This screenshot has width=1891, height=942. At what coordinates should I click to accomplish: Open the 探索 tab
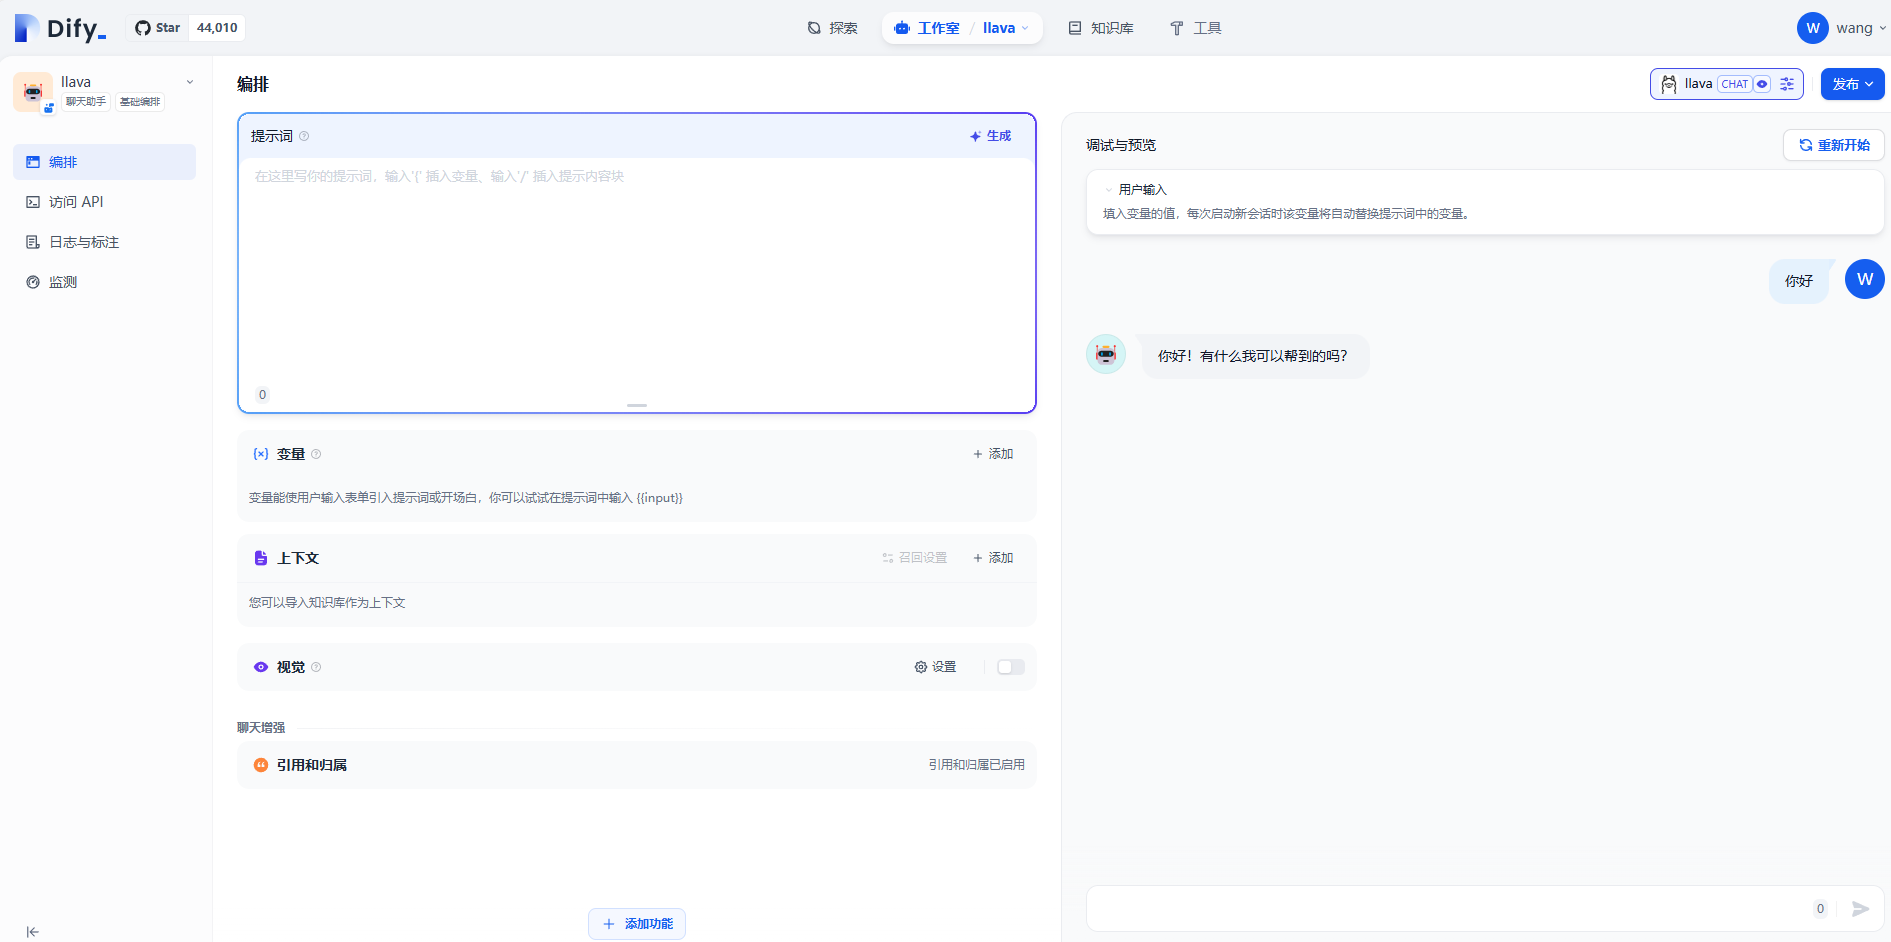click(x=833, y=28)
